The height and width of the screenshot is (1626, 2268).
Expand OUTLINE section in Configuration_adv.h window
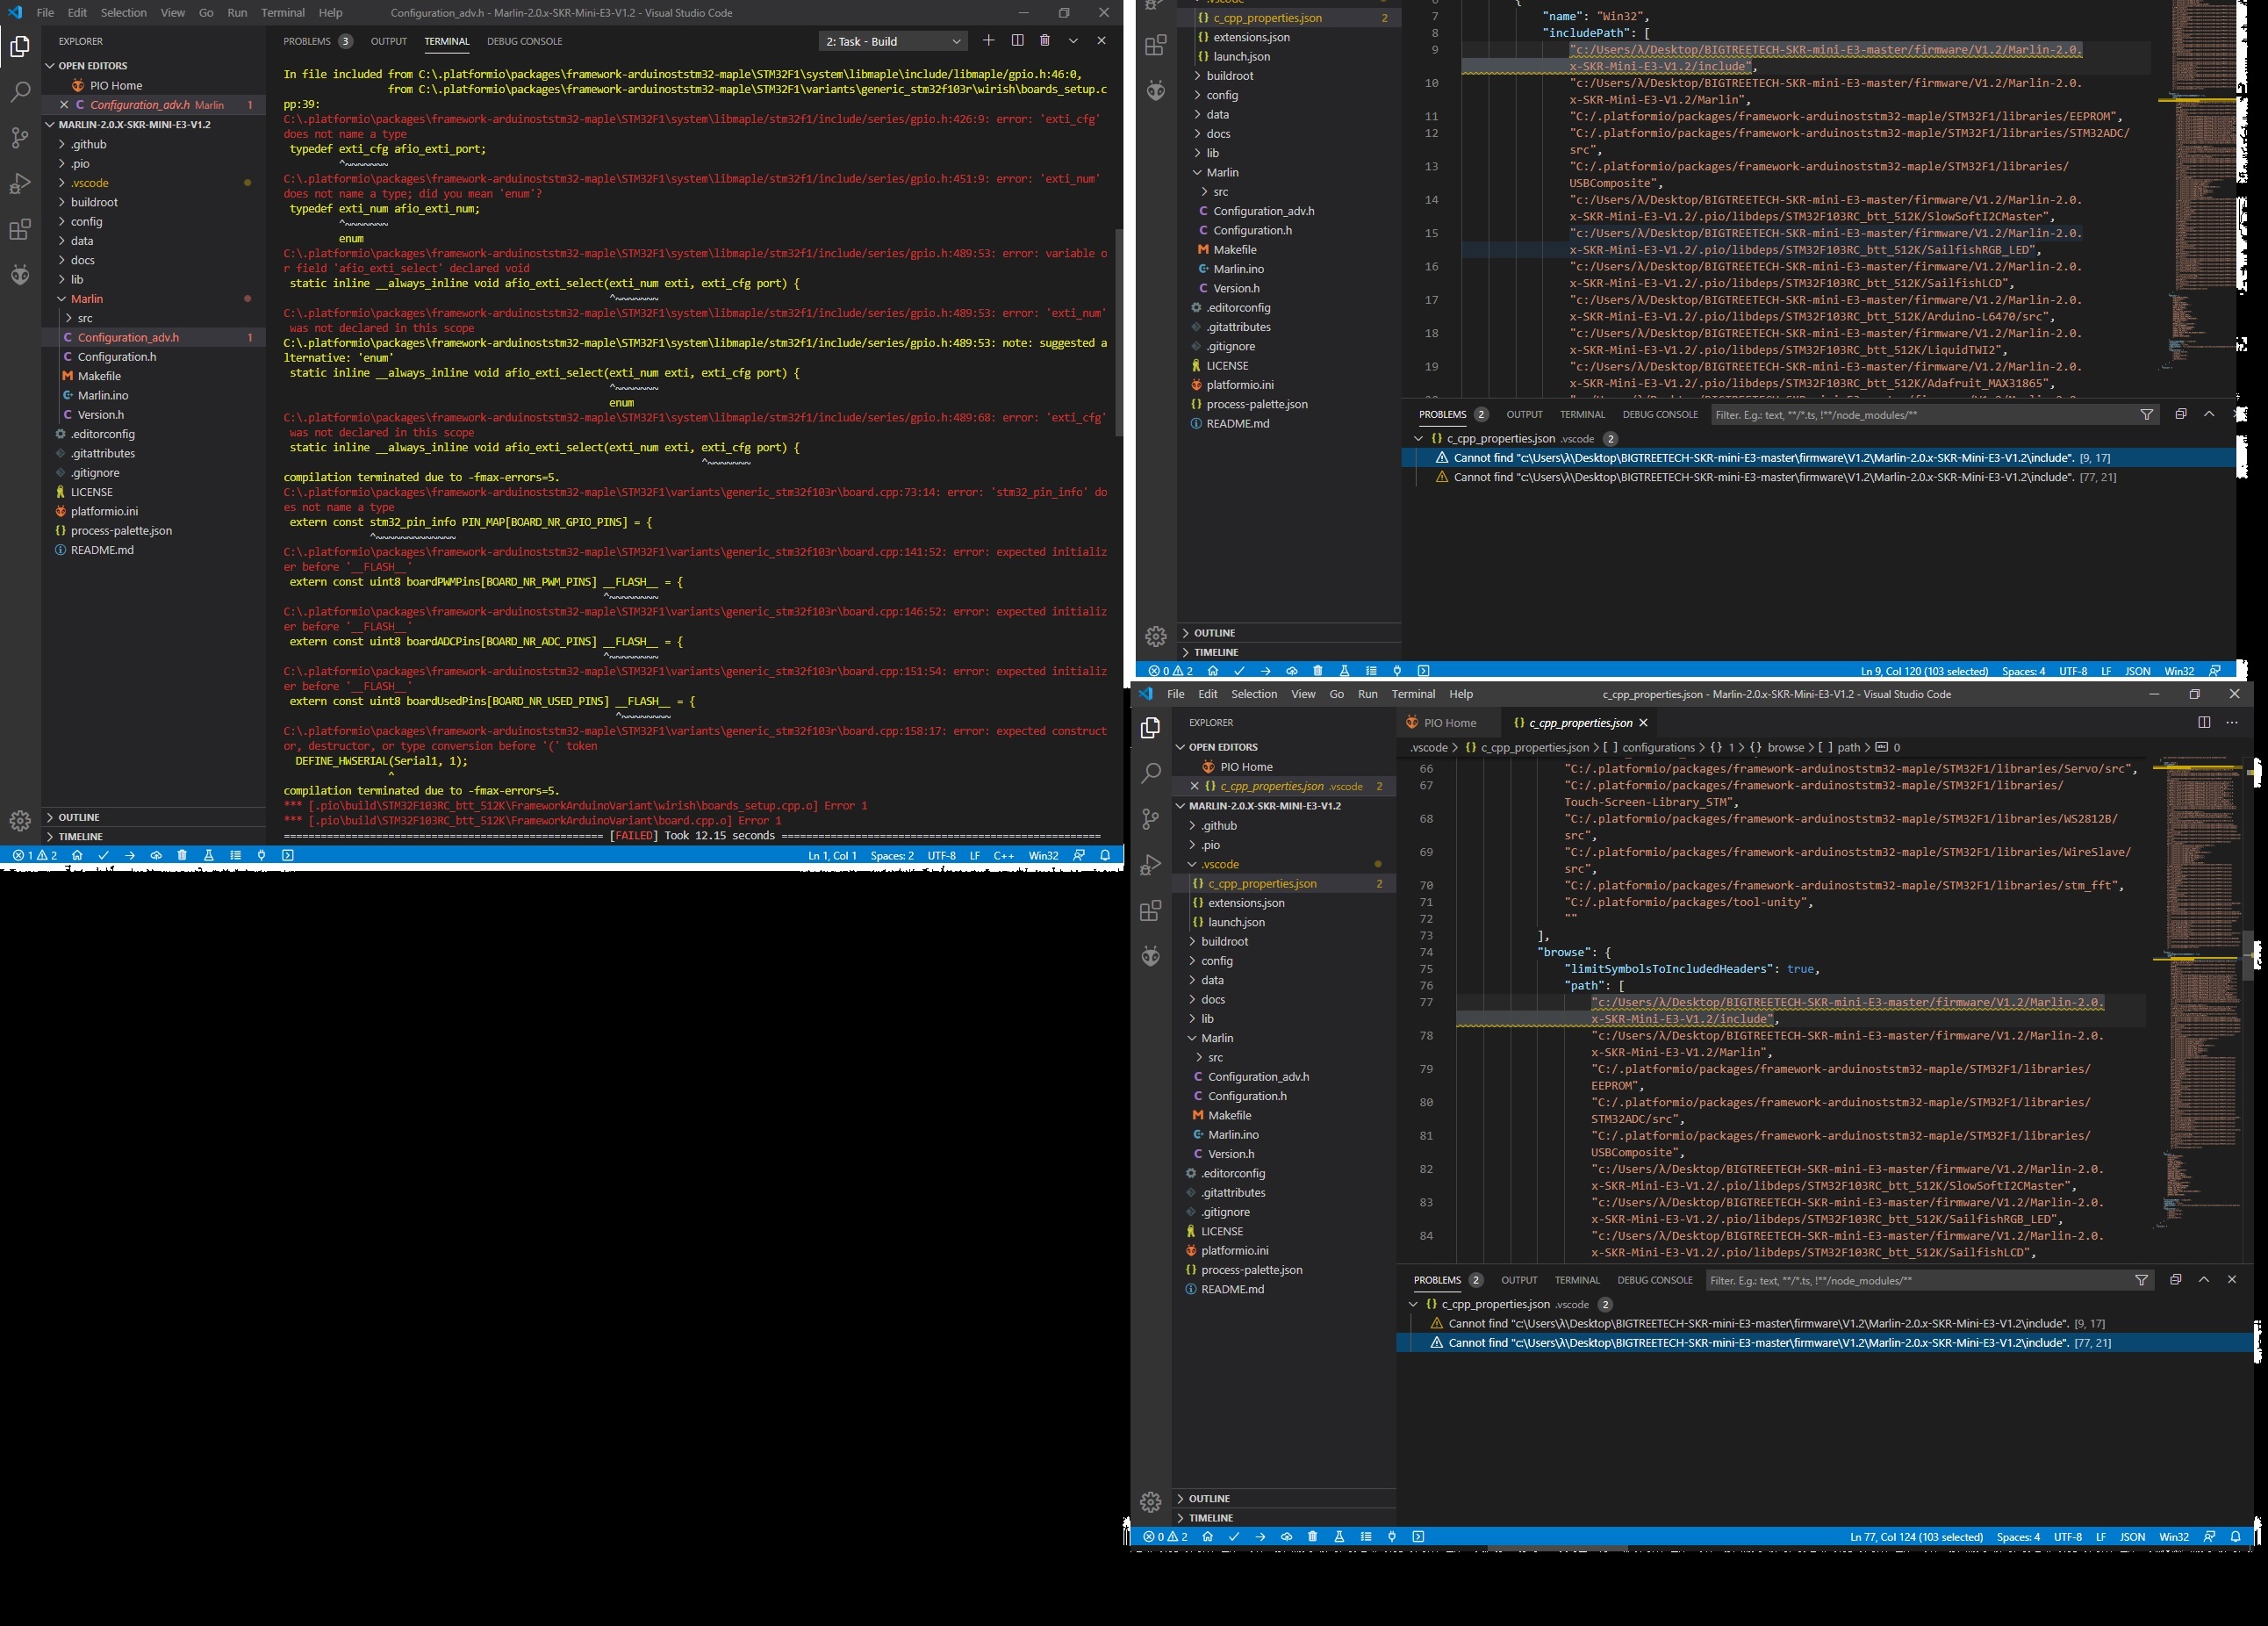[154, 817]
